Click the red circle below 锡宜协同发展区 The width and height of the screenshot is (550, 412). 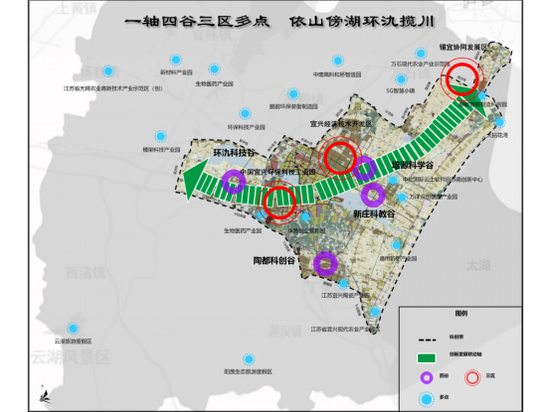click(x=462, y=79)
